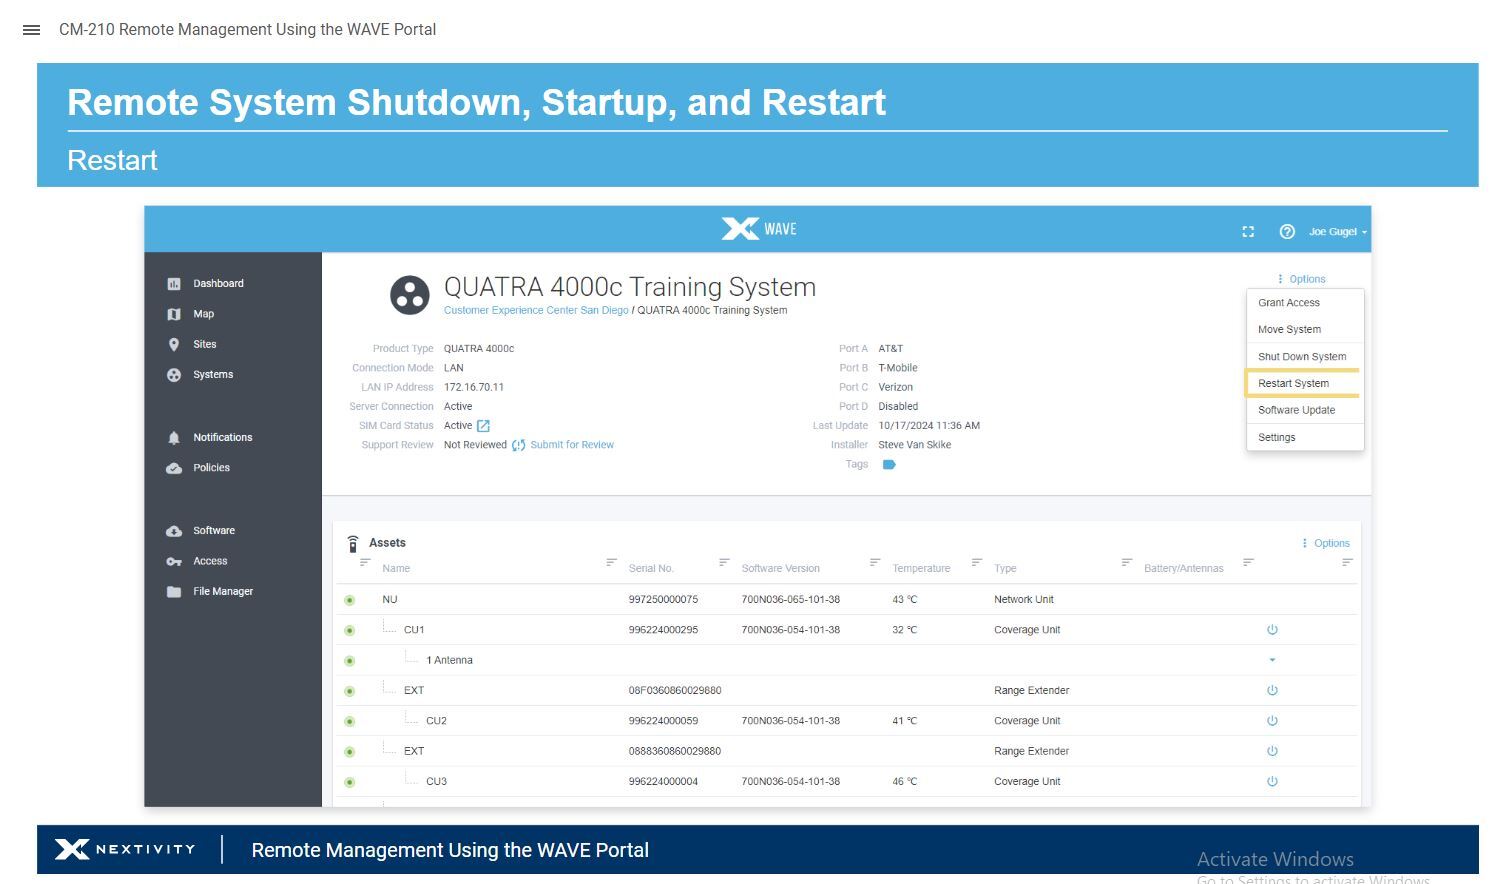Click power icon on EXT 0888360860029880 row
This screenshot has height=884, width=1499.
pos(1272,751)
